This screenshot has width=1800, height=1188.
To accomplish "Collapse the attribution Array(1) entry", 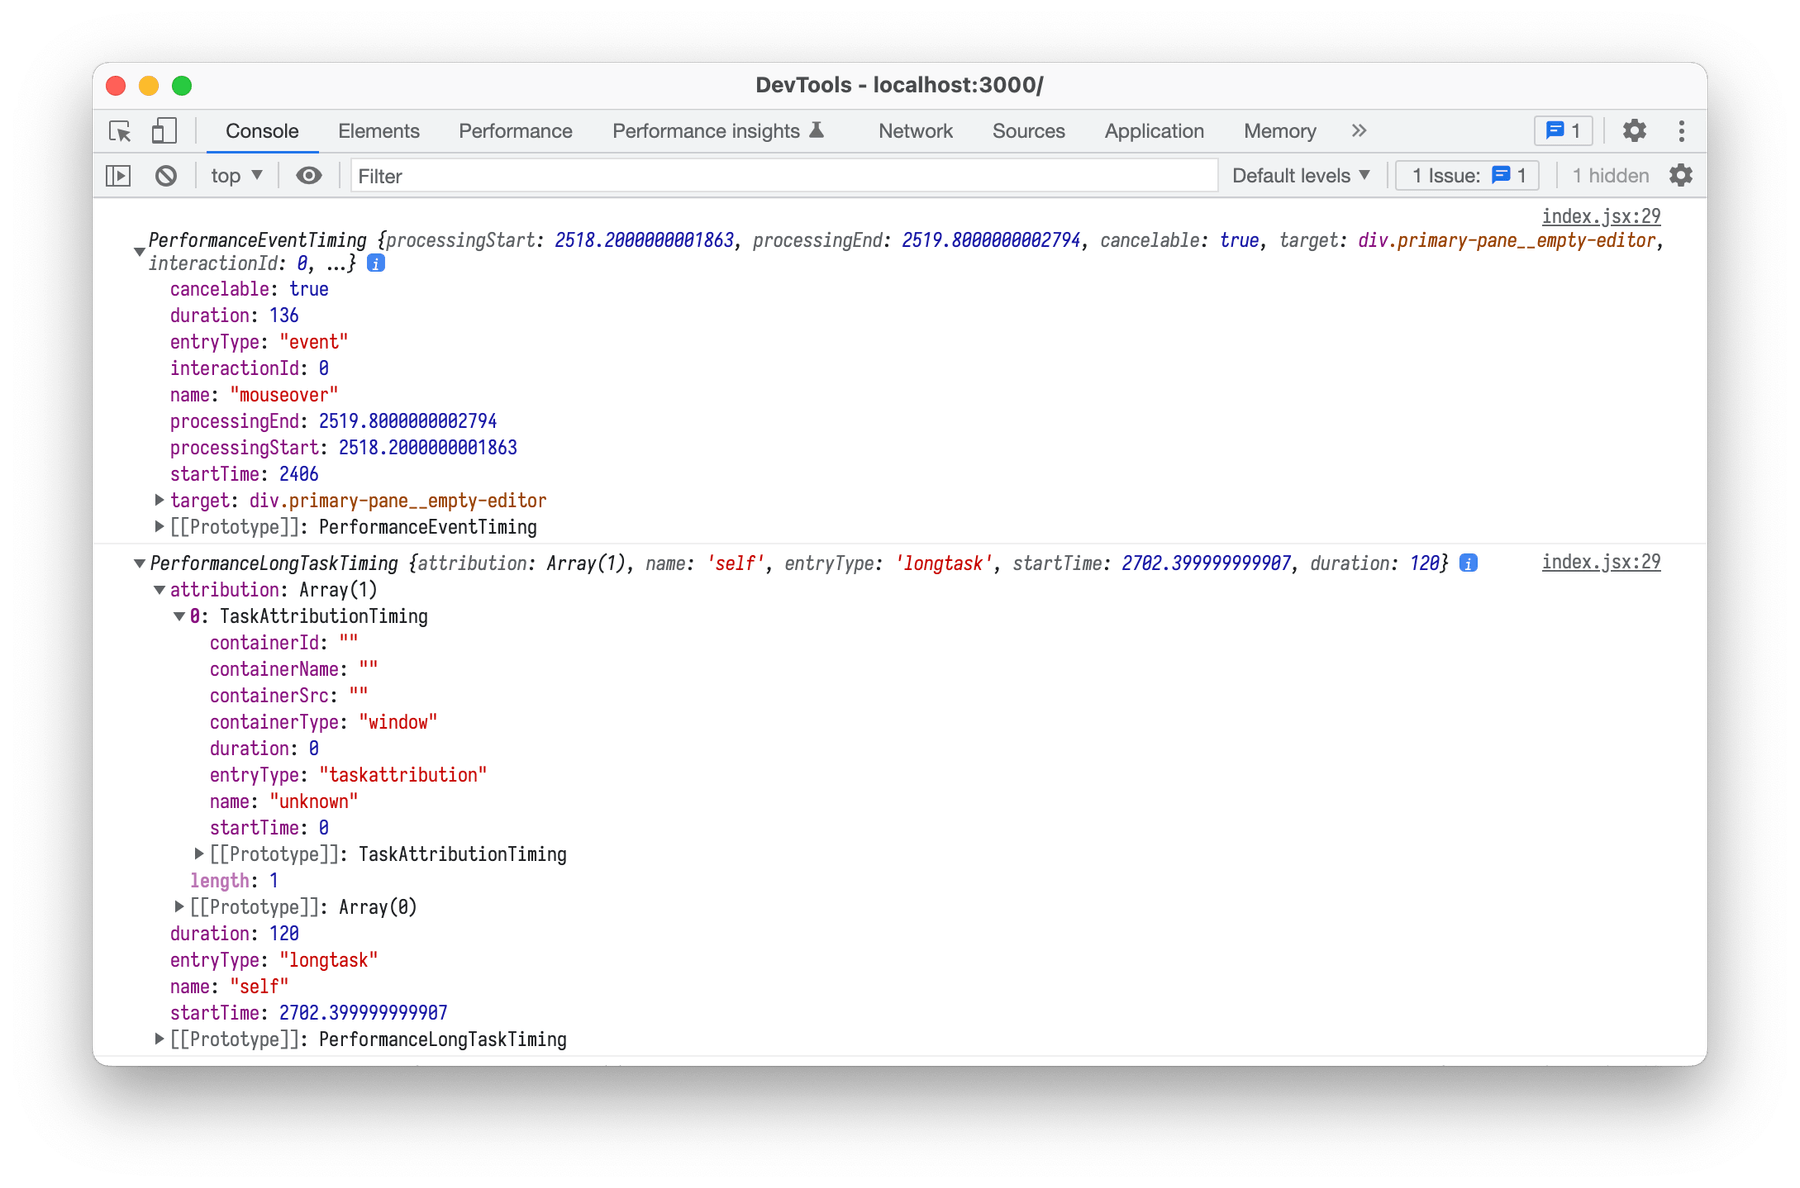I will pos(161,590).
